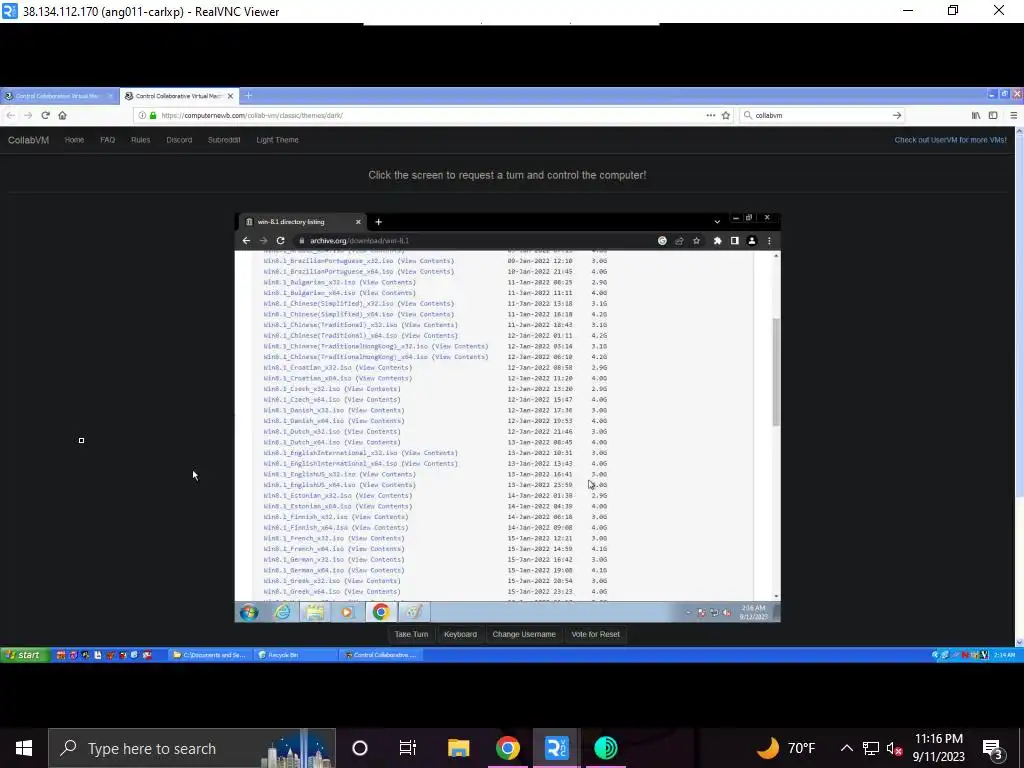Image resolution: width=1024 pixels, height=768 pixels.
Task: Open Chrome tab search chevron in the VM
Action: click(x=717, y=222)
